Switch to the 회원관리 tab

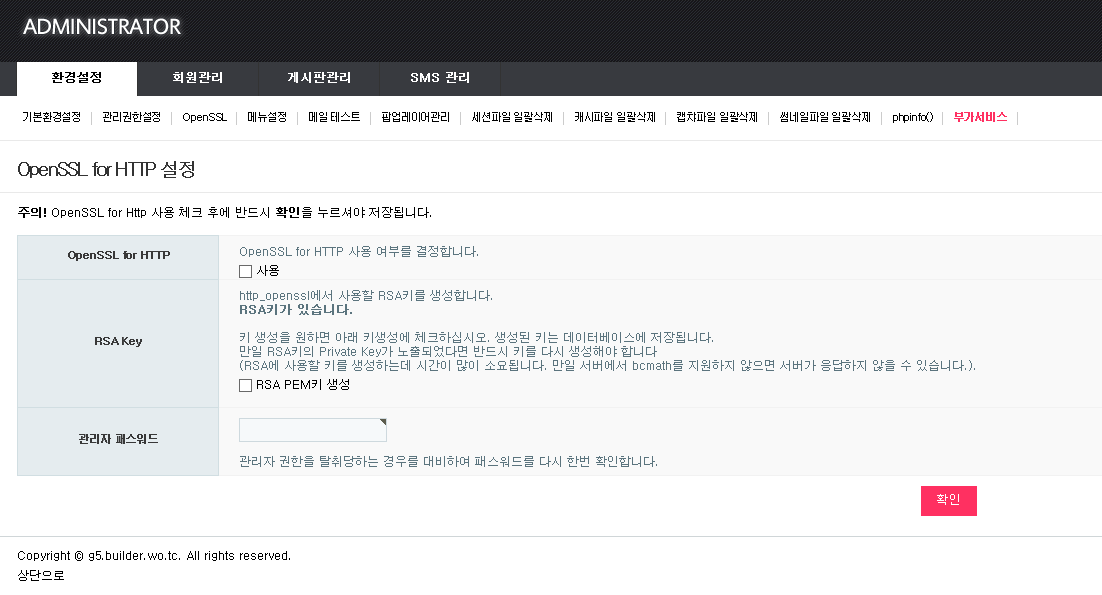(x=198, y=78)
